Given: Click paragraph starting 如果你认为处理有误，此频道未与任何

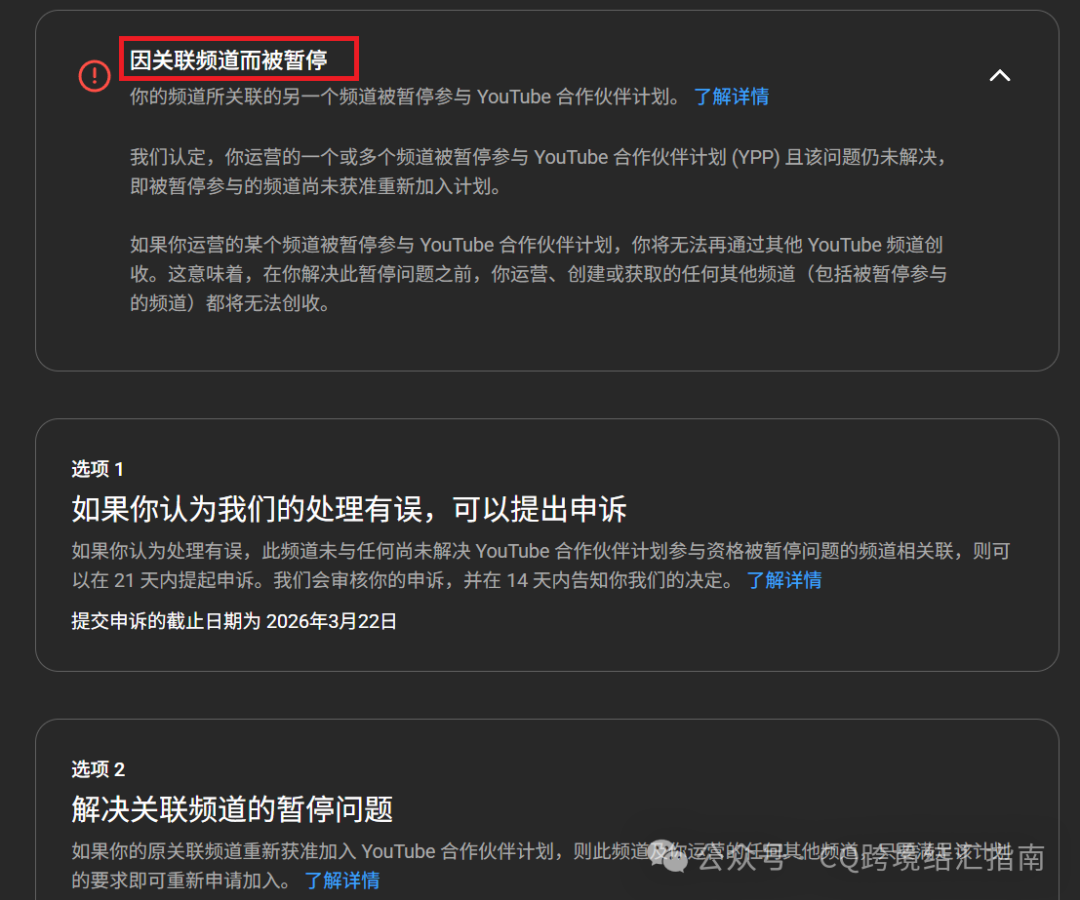Looking at the screenshot, I should tap(541, 566).
